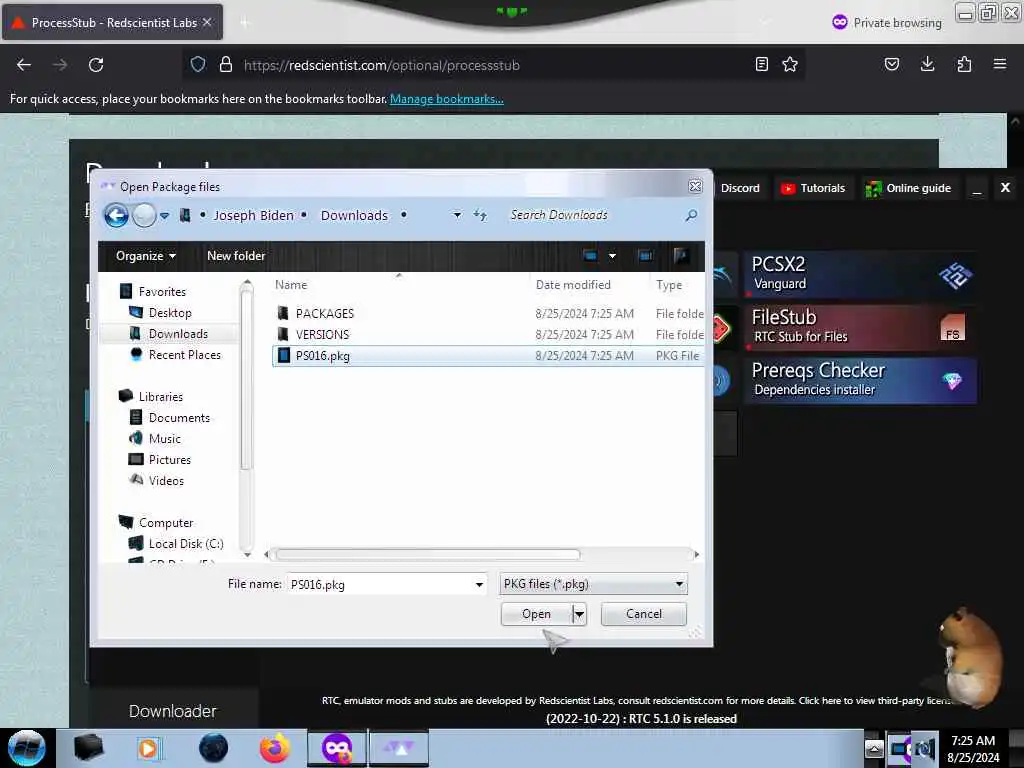Open Firefox downloads panel
This screenshot has width=1024, height=768.
click(x=927, y=65)
